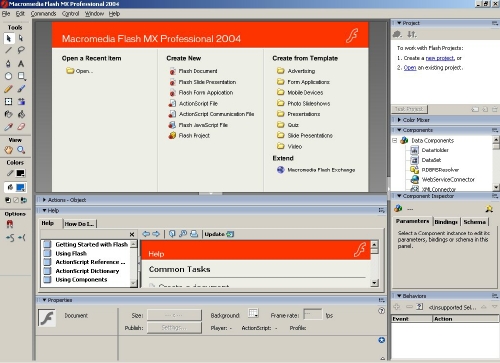Click the Help search icon
This screenshot has width=500, height=363.
[183, 234]
